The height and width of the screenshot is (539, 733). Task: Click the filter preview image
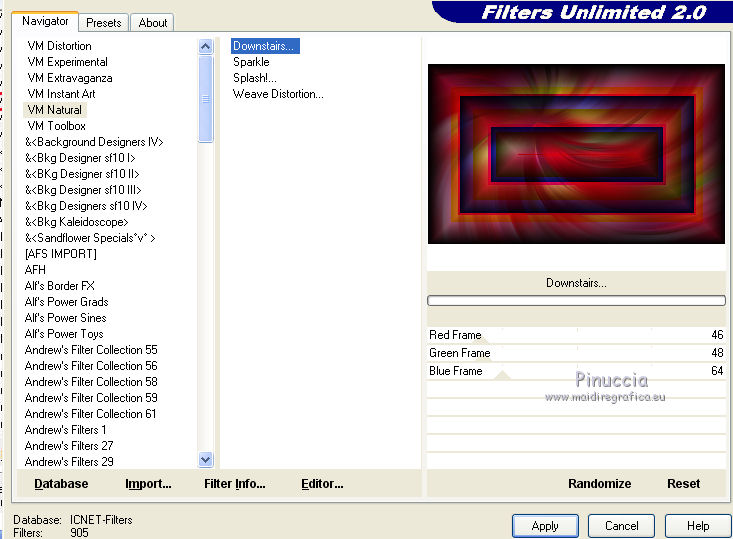point(576,154)
